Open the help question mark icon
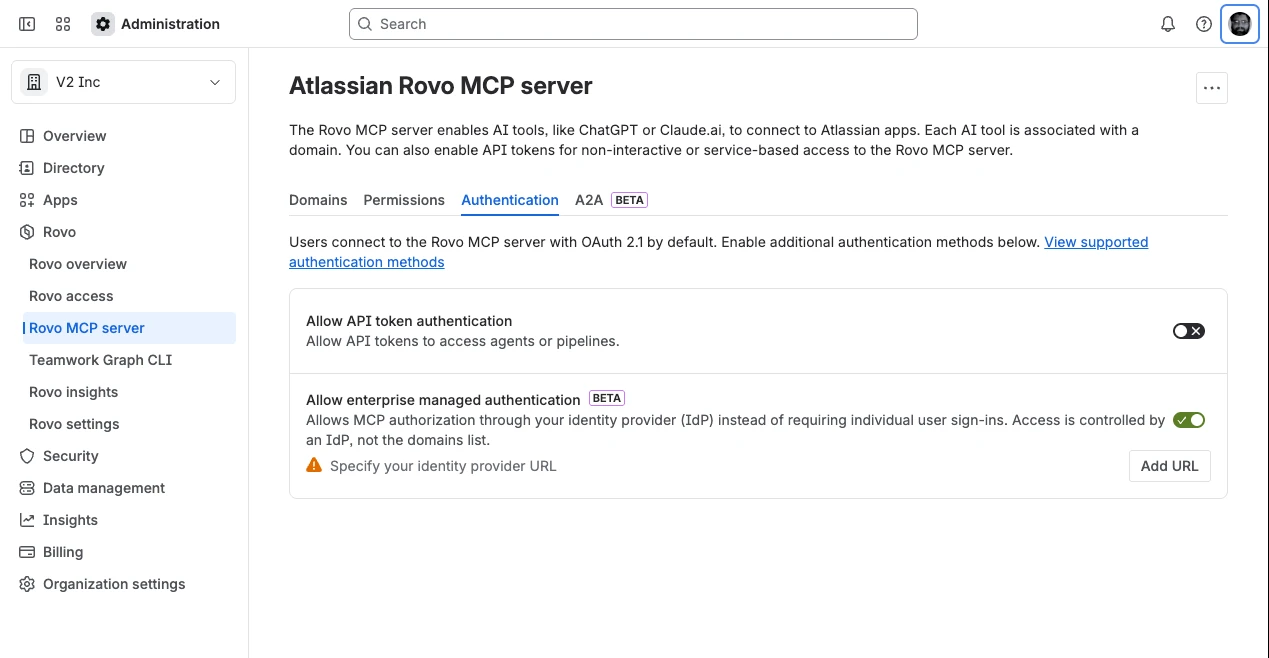The width and height of the screenshot is (1269, 658). click(x=1204, y=24)
